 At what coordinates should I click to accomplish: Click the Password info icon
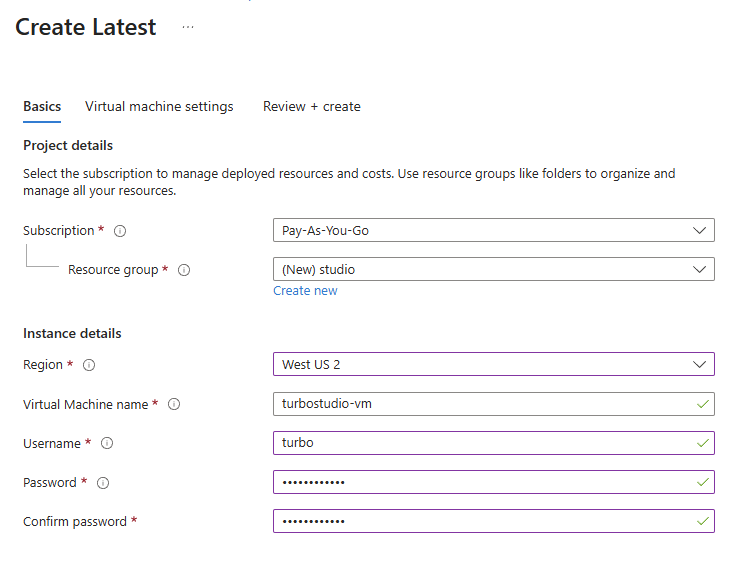(103, 483)
